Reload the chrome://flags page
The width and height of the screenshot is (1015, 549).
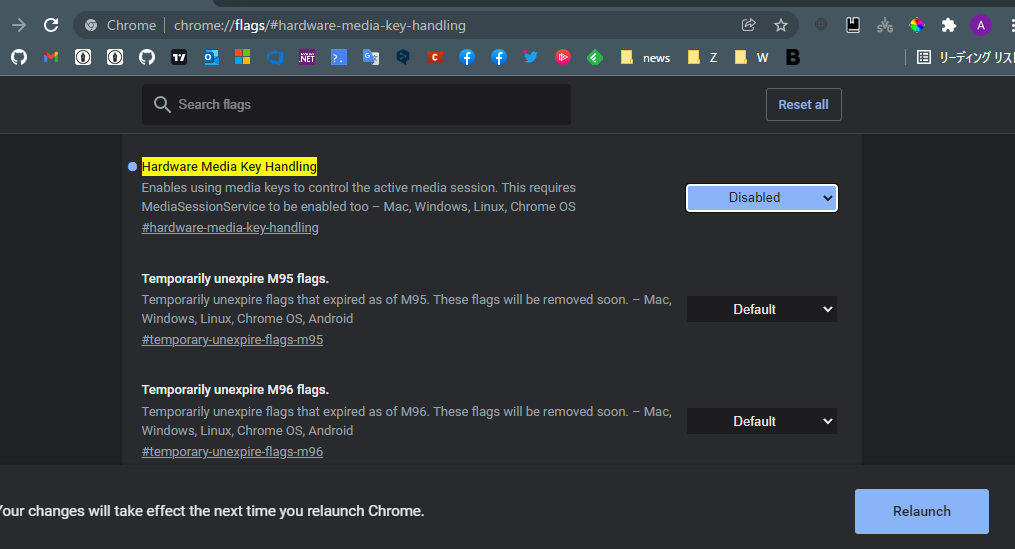pos(51,25)
